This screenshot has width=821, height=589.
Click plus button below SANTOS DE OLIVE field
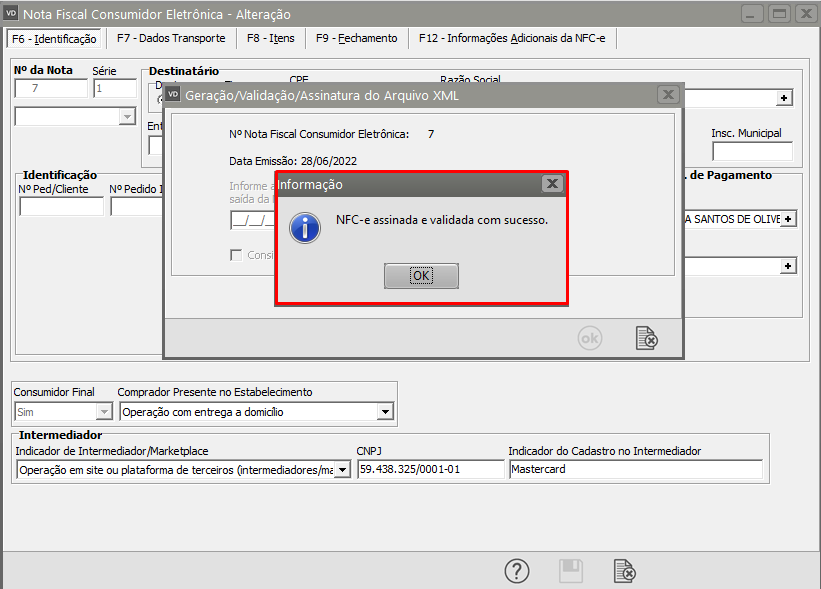(788, 266)
